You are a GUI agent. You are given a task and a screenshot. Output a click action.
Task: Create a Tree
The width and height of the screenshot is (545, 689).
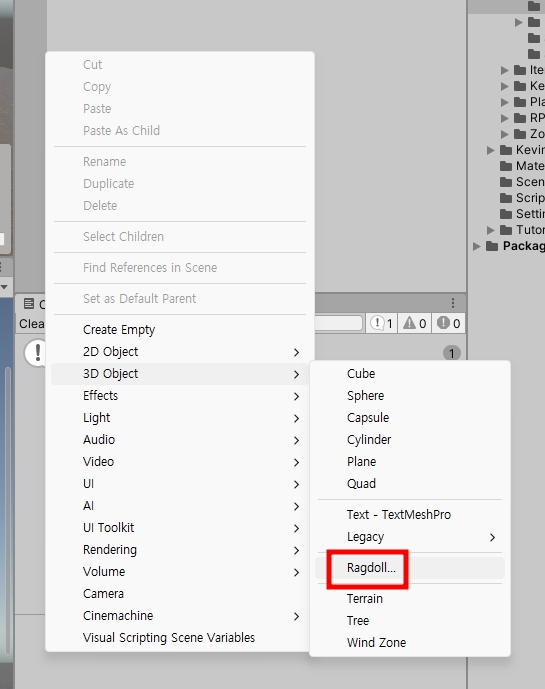tap(410, 620)
